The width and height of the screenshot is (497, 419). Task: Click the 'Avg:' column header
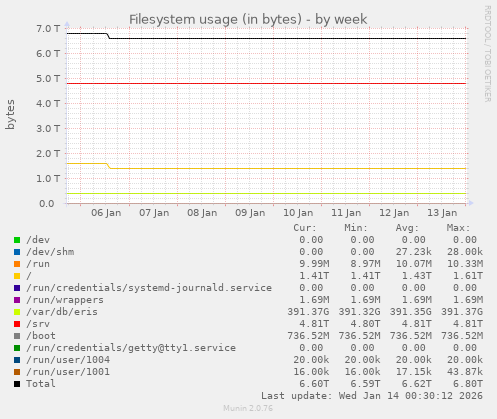click(407, 228)
